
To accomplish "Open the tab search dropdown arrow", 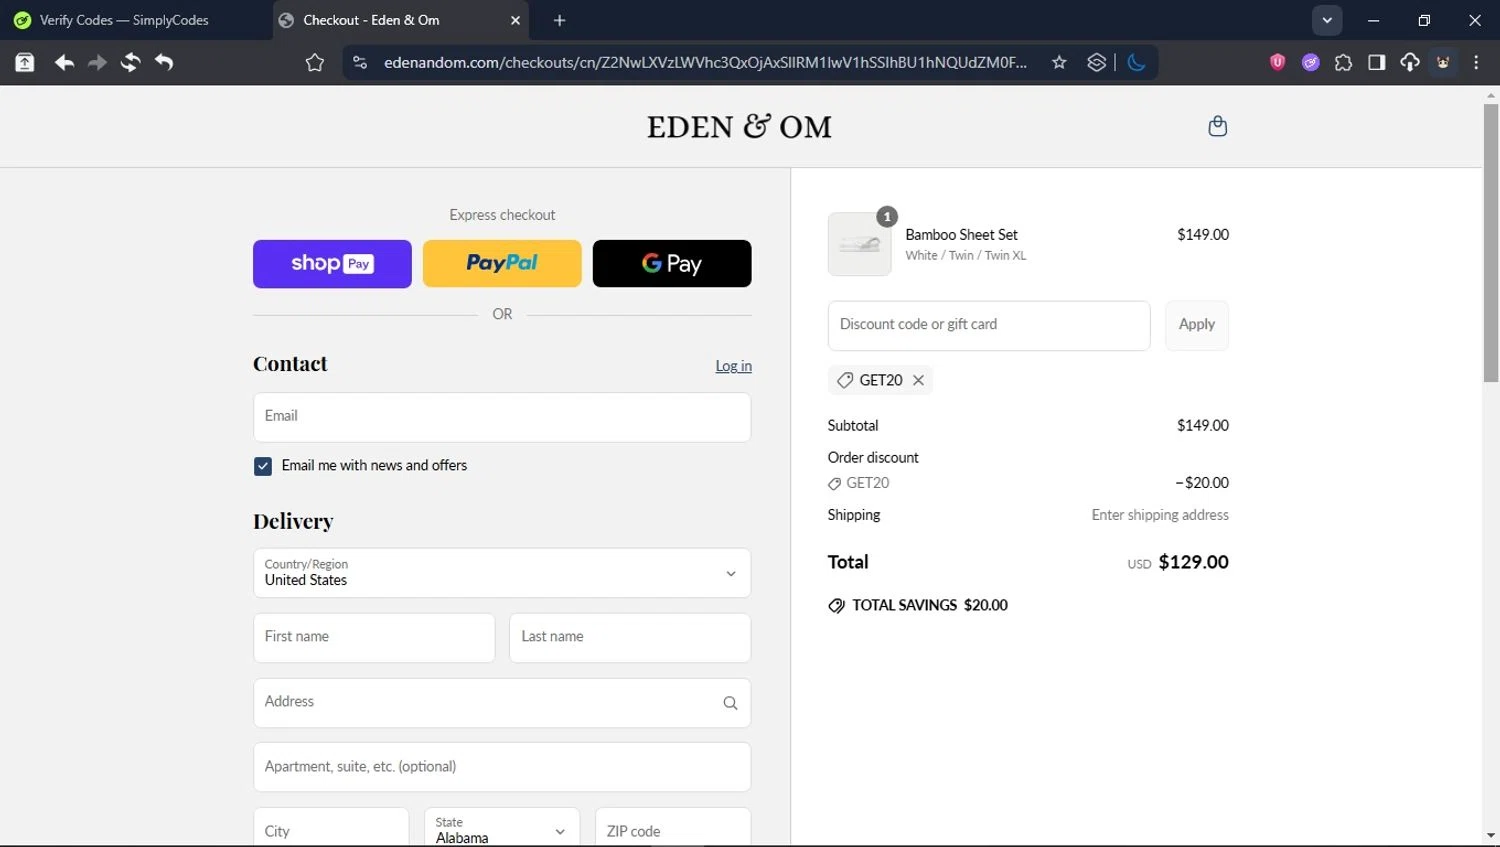I will click(1327, 20).
